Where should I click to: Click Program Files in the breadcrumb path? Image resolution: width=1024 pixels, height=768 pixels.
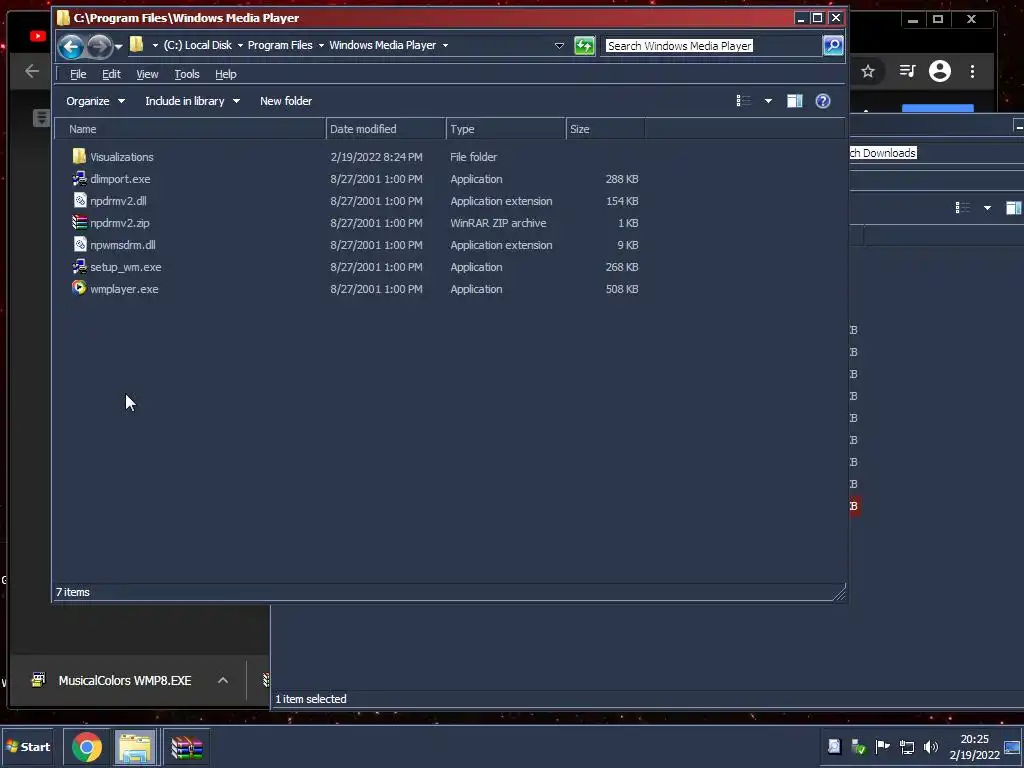pyautogui.click(x=280, y=45)
